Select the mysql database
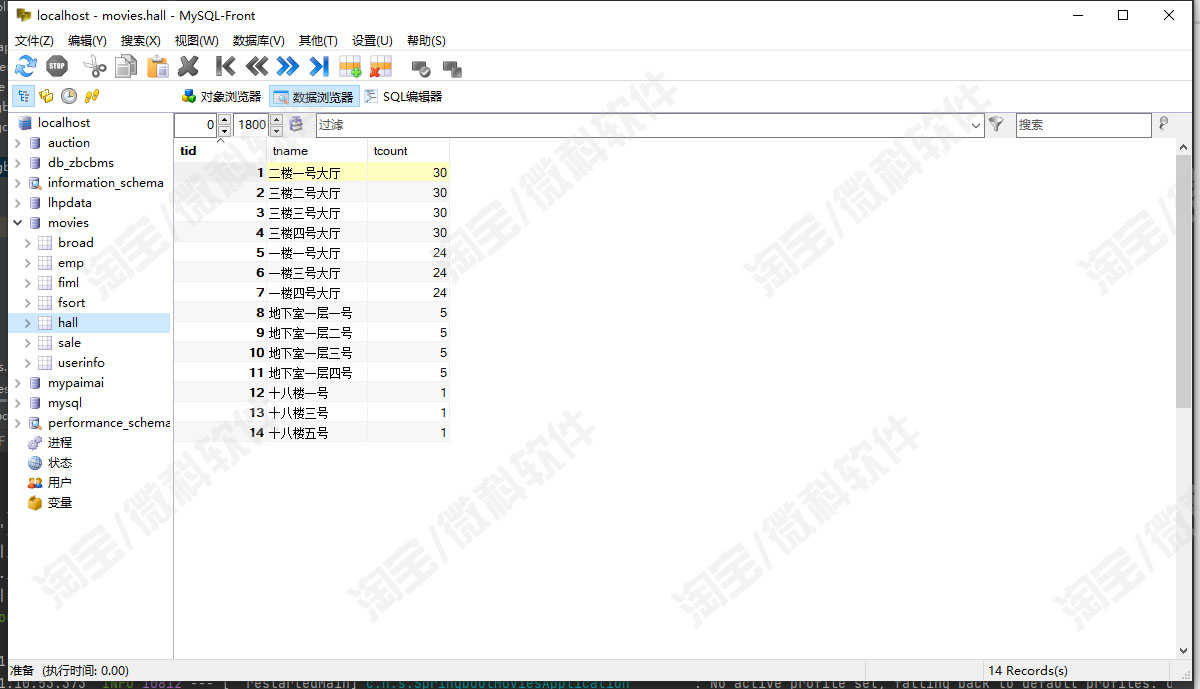The height and width of the screenshot is (689, 1200). pyautogui.click(x=65, y=403)
